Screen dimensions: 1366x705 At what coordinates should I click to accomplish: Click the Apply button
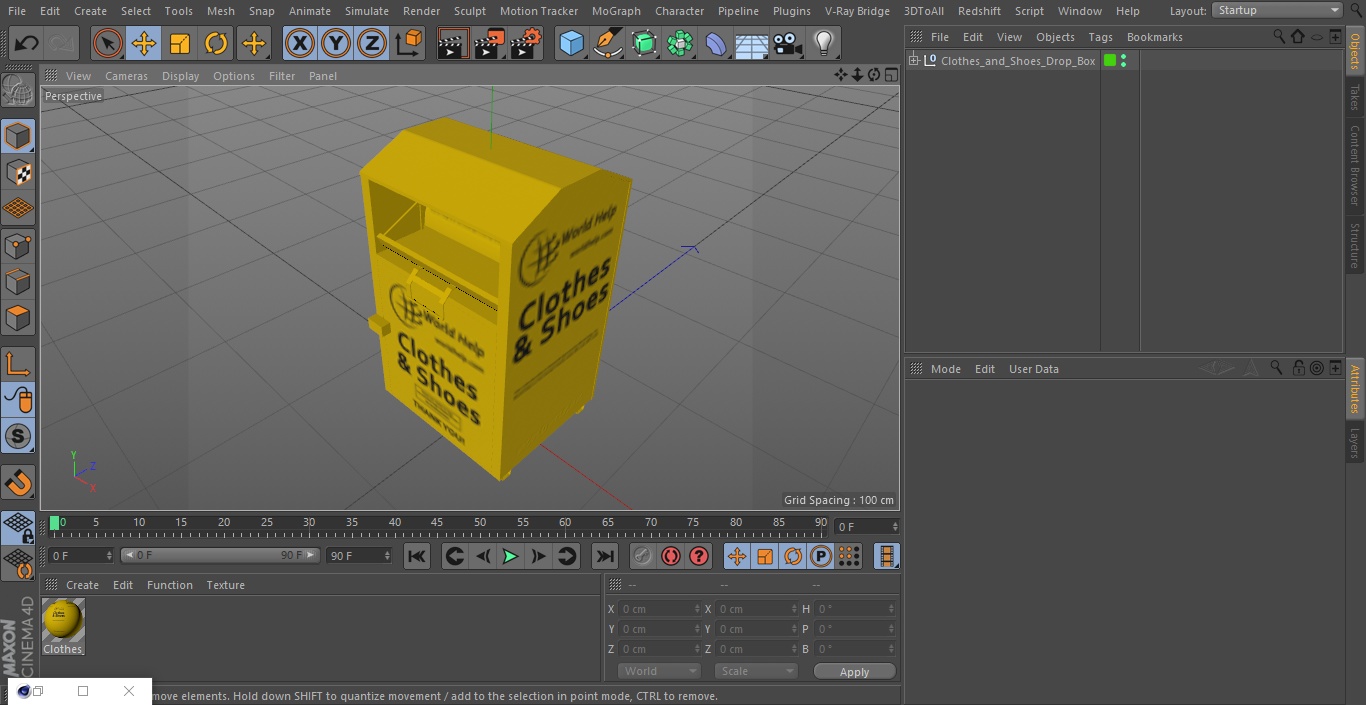tap(854, 672)
